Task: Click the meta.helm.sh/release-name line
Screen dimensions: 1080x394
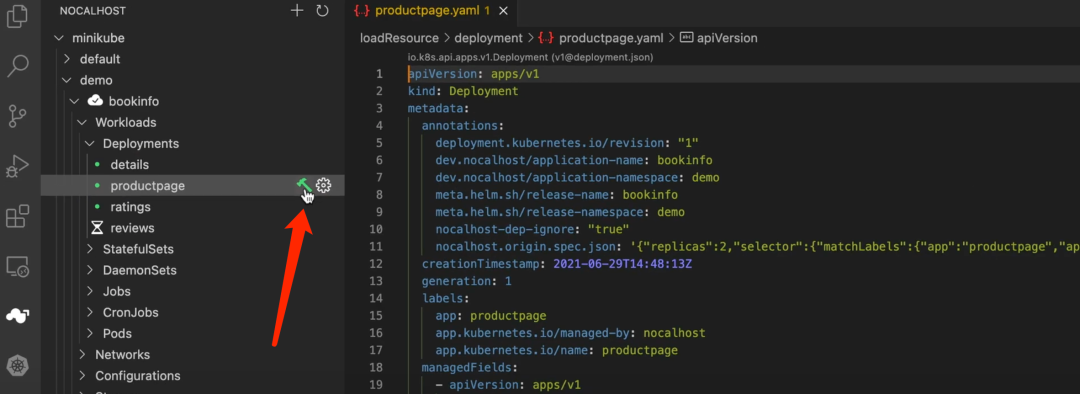Action: [x=557, y=195]
